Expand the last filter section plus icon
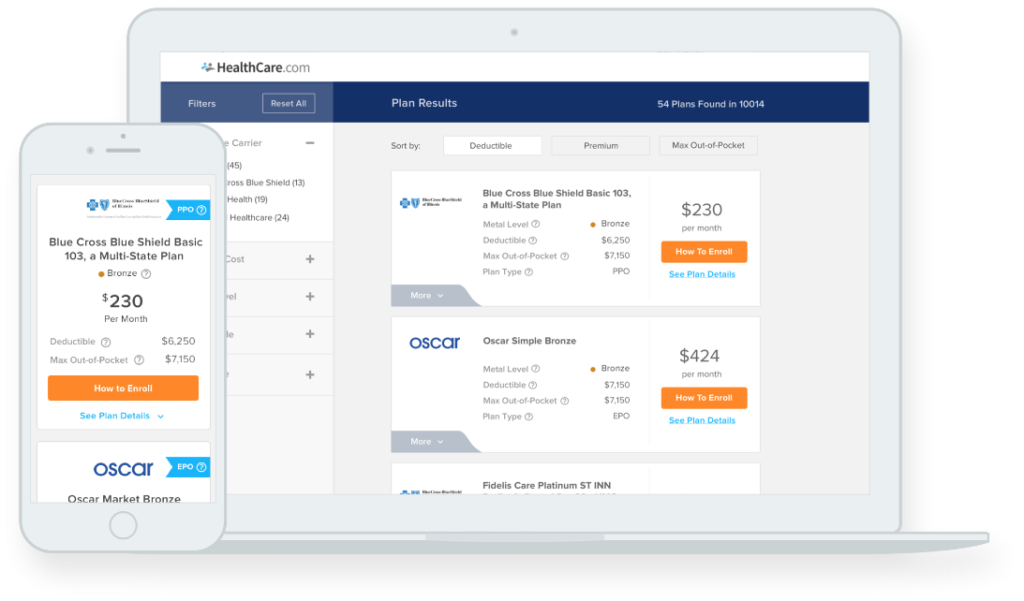This screenshot has width=1024, height=601. pos(310,374)
